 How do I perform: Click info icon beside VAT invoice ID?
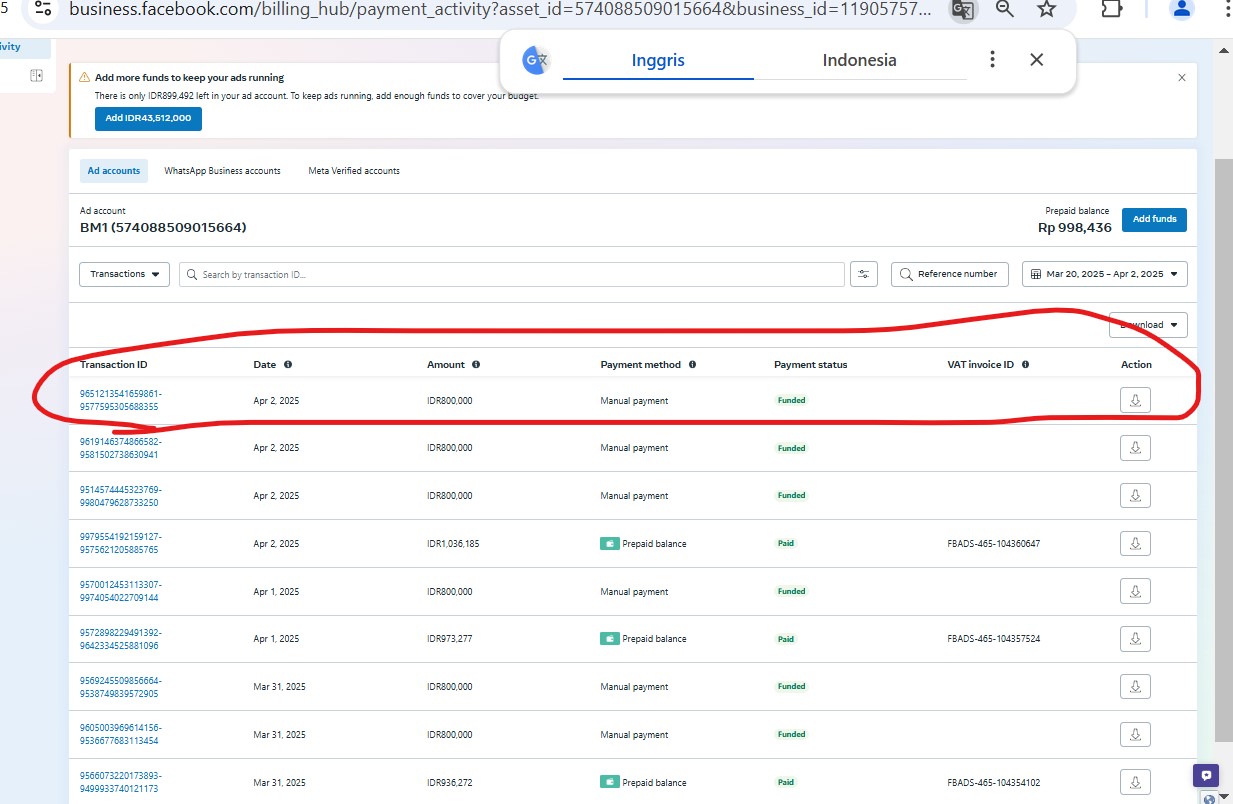(x=1026, y=365)
